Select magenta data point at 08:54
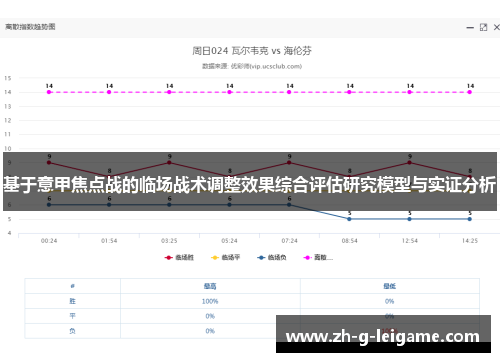This screenshot has width=500, height=362. coord(349,92)
